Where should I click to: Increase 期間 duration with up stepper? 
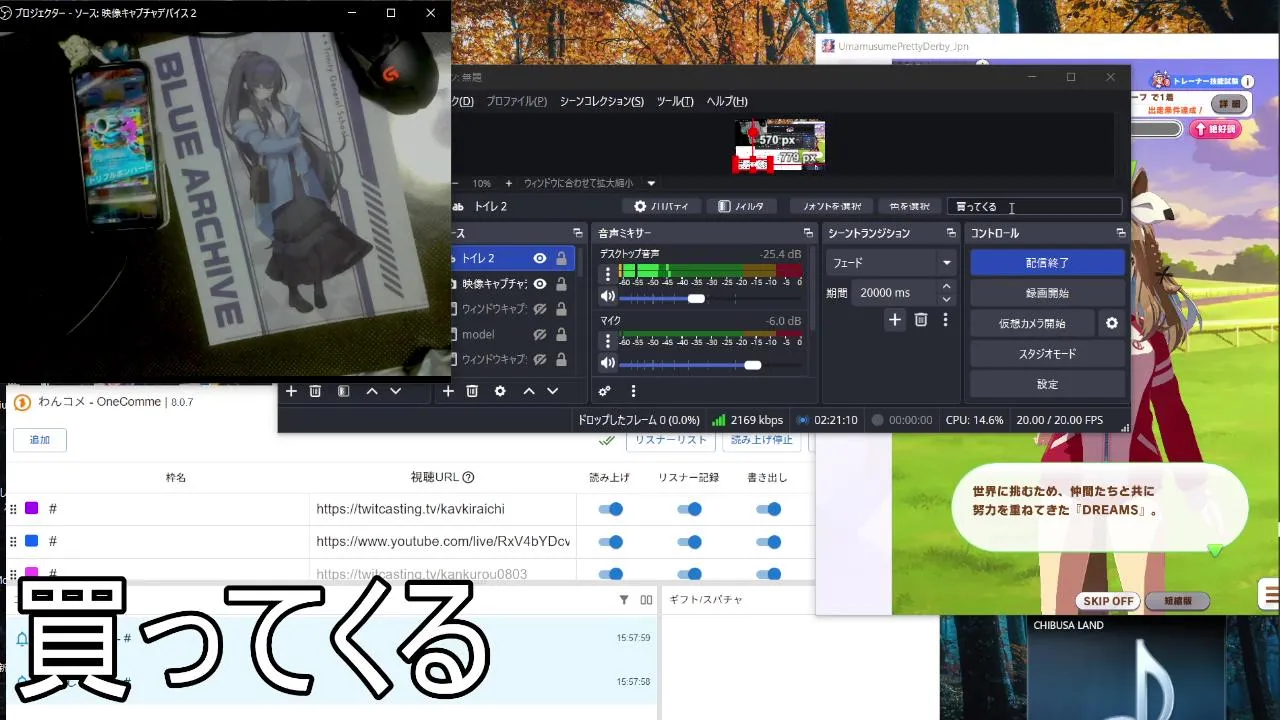point(947,287)
